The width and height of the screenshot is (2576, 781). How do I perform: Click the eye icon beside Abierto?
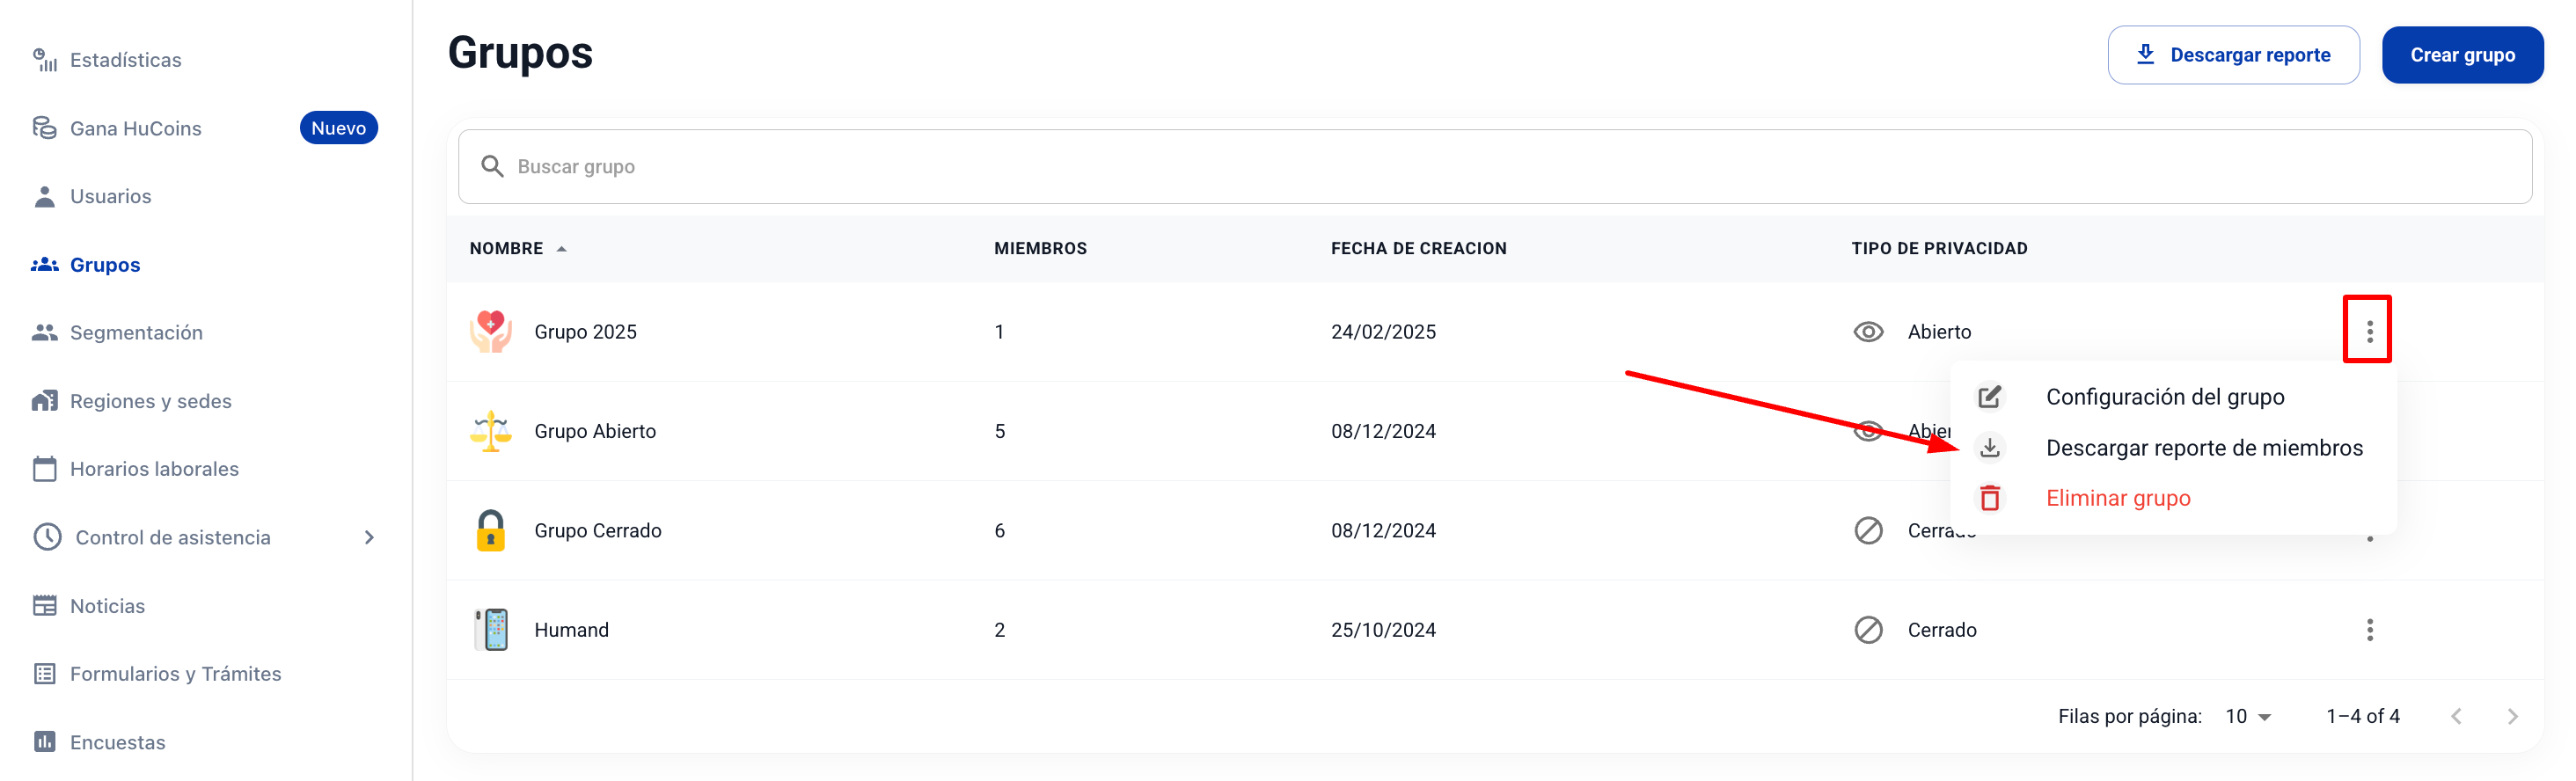[1867, 332]
